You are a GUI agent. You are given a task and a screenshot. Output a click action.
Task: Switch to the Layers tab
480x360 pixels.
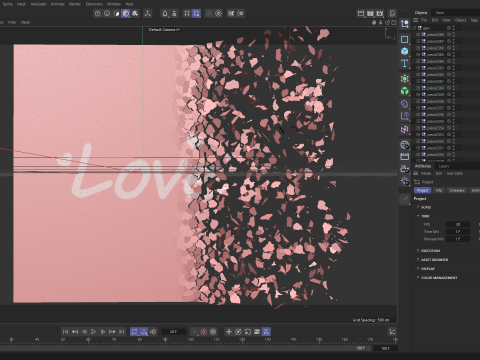[444, 166]
